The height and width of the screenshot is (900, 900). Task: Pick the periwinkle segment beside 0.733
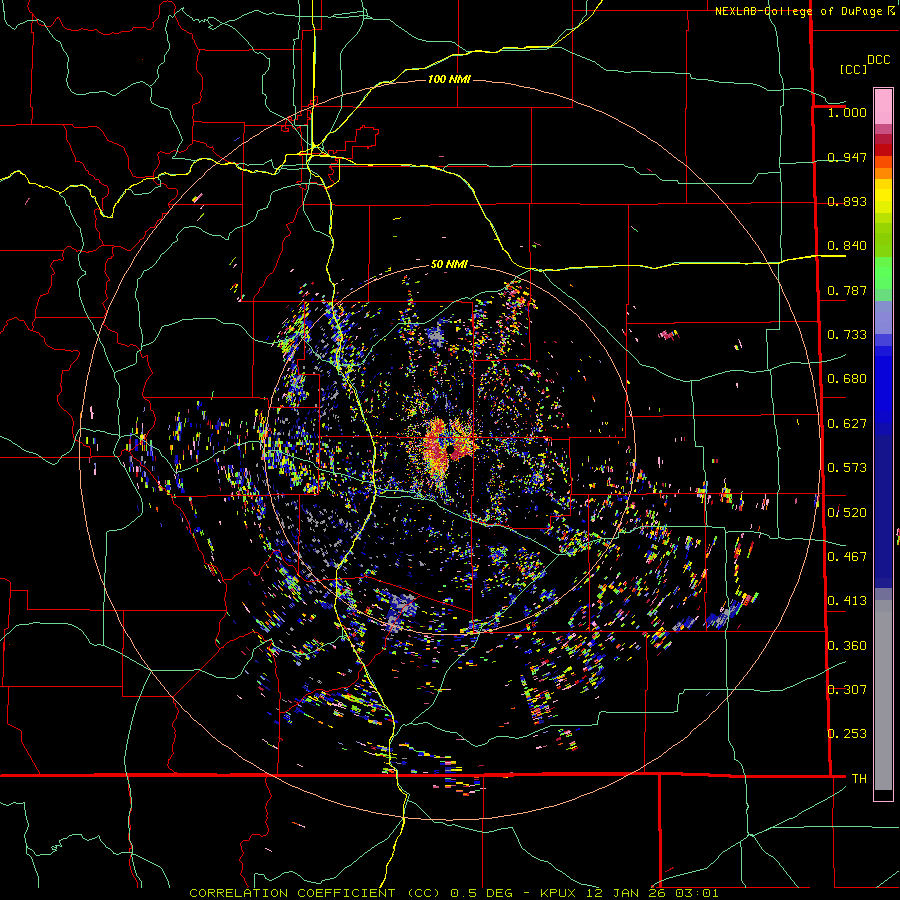[x=883, y=317]
